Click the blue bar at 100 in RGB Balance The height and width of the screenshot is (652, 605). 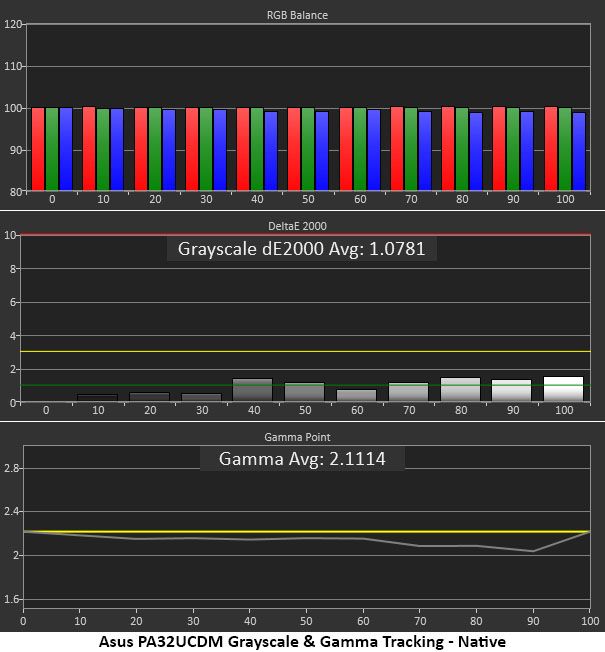579,152
